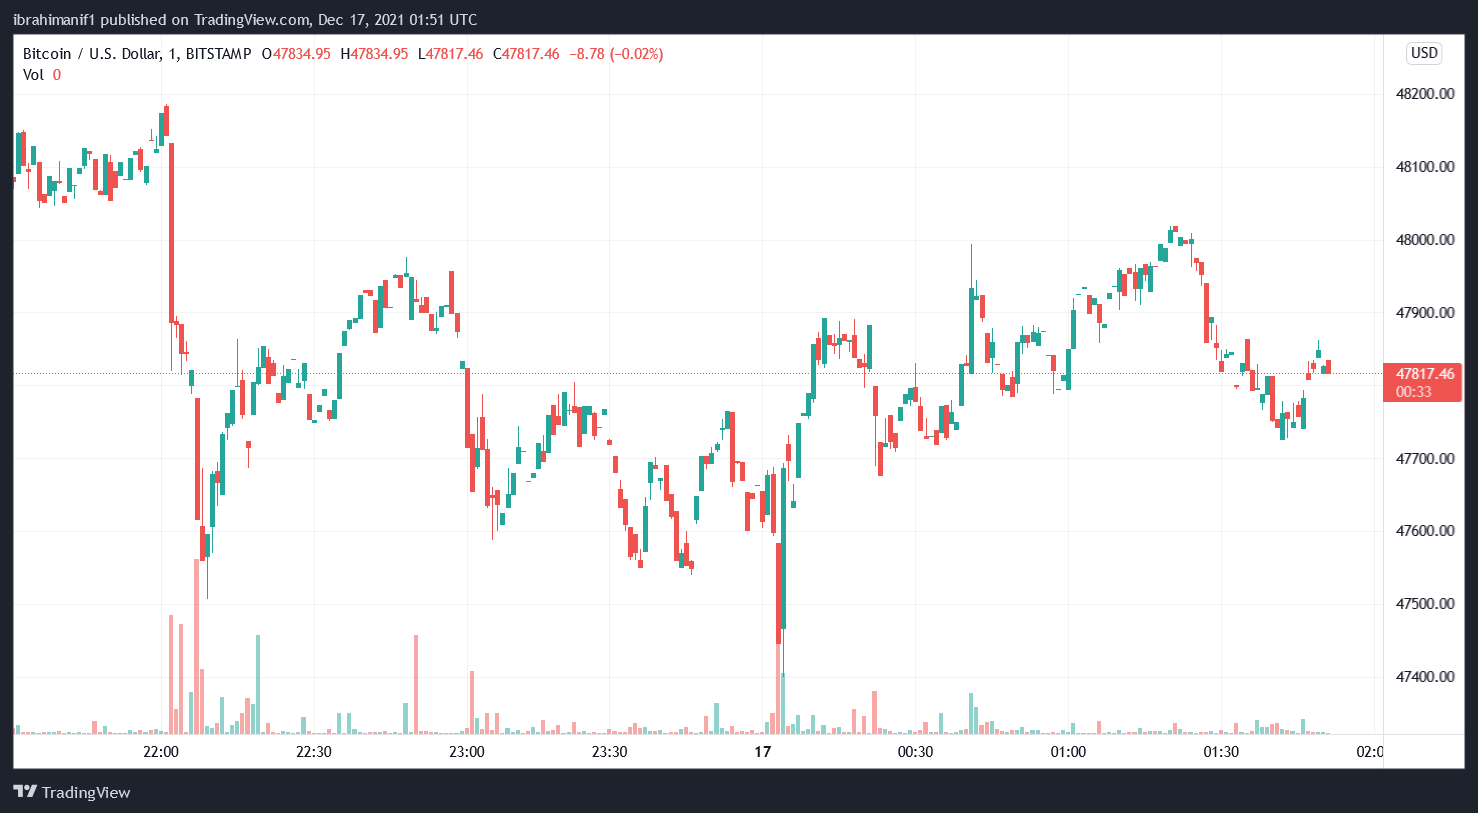This screenshot has width=1478, height=813.
Task: Click the 47400.00 price axis label
Action: [1424, 677]
